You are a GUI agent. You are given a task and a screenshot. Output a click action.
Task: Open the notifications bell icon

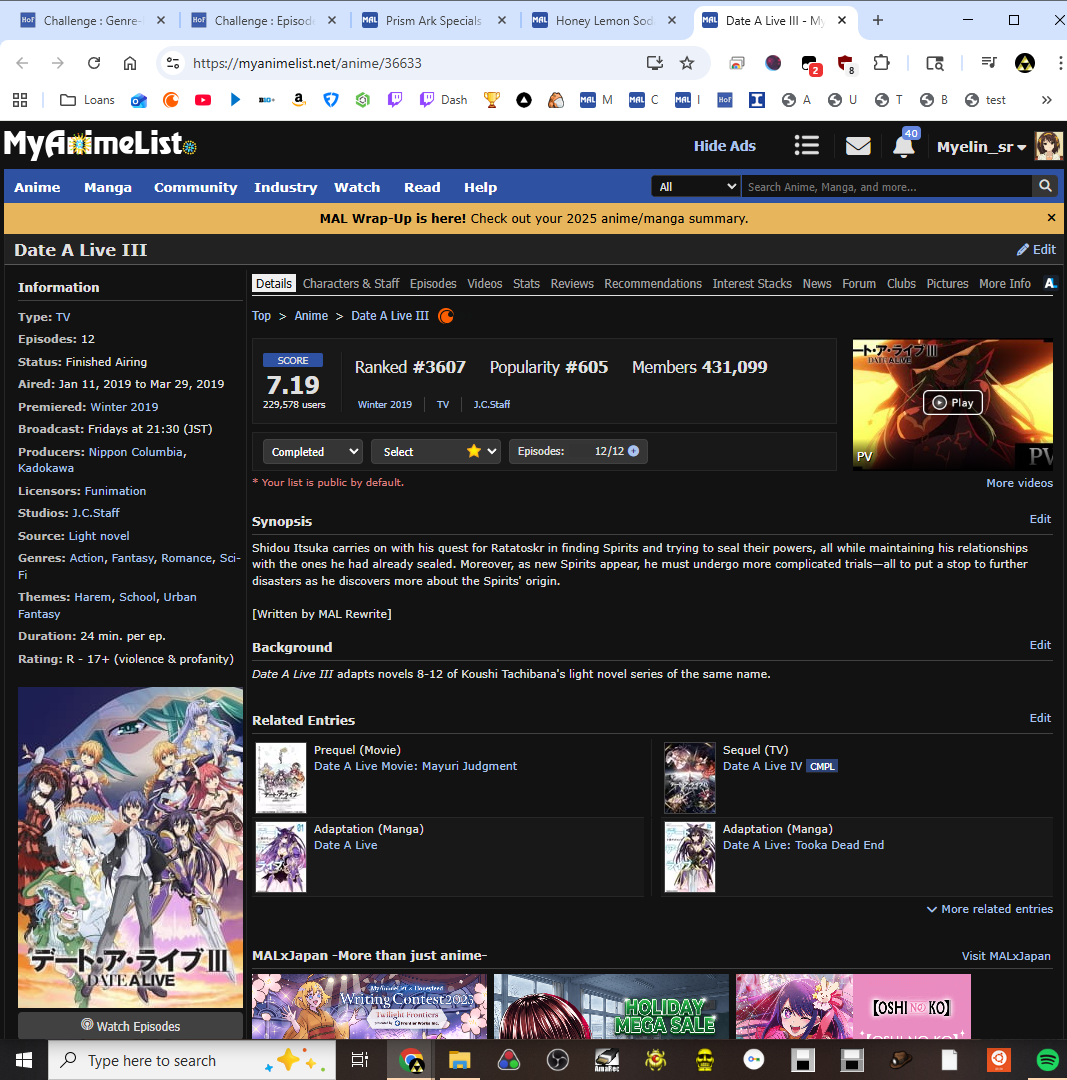[903, 146]
